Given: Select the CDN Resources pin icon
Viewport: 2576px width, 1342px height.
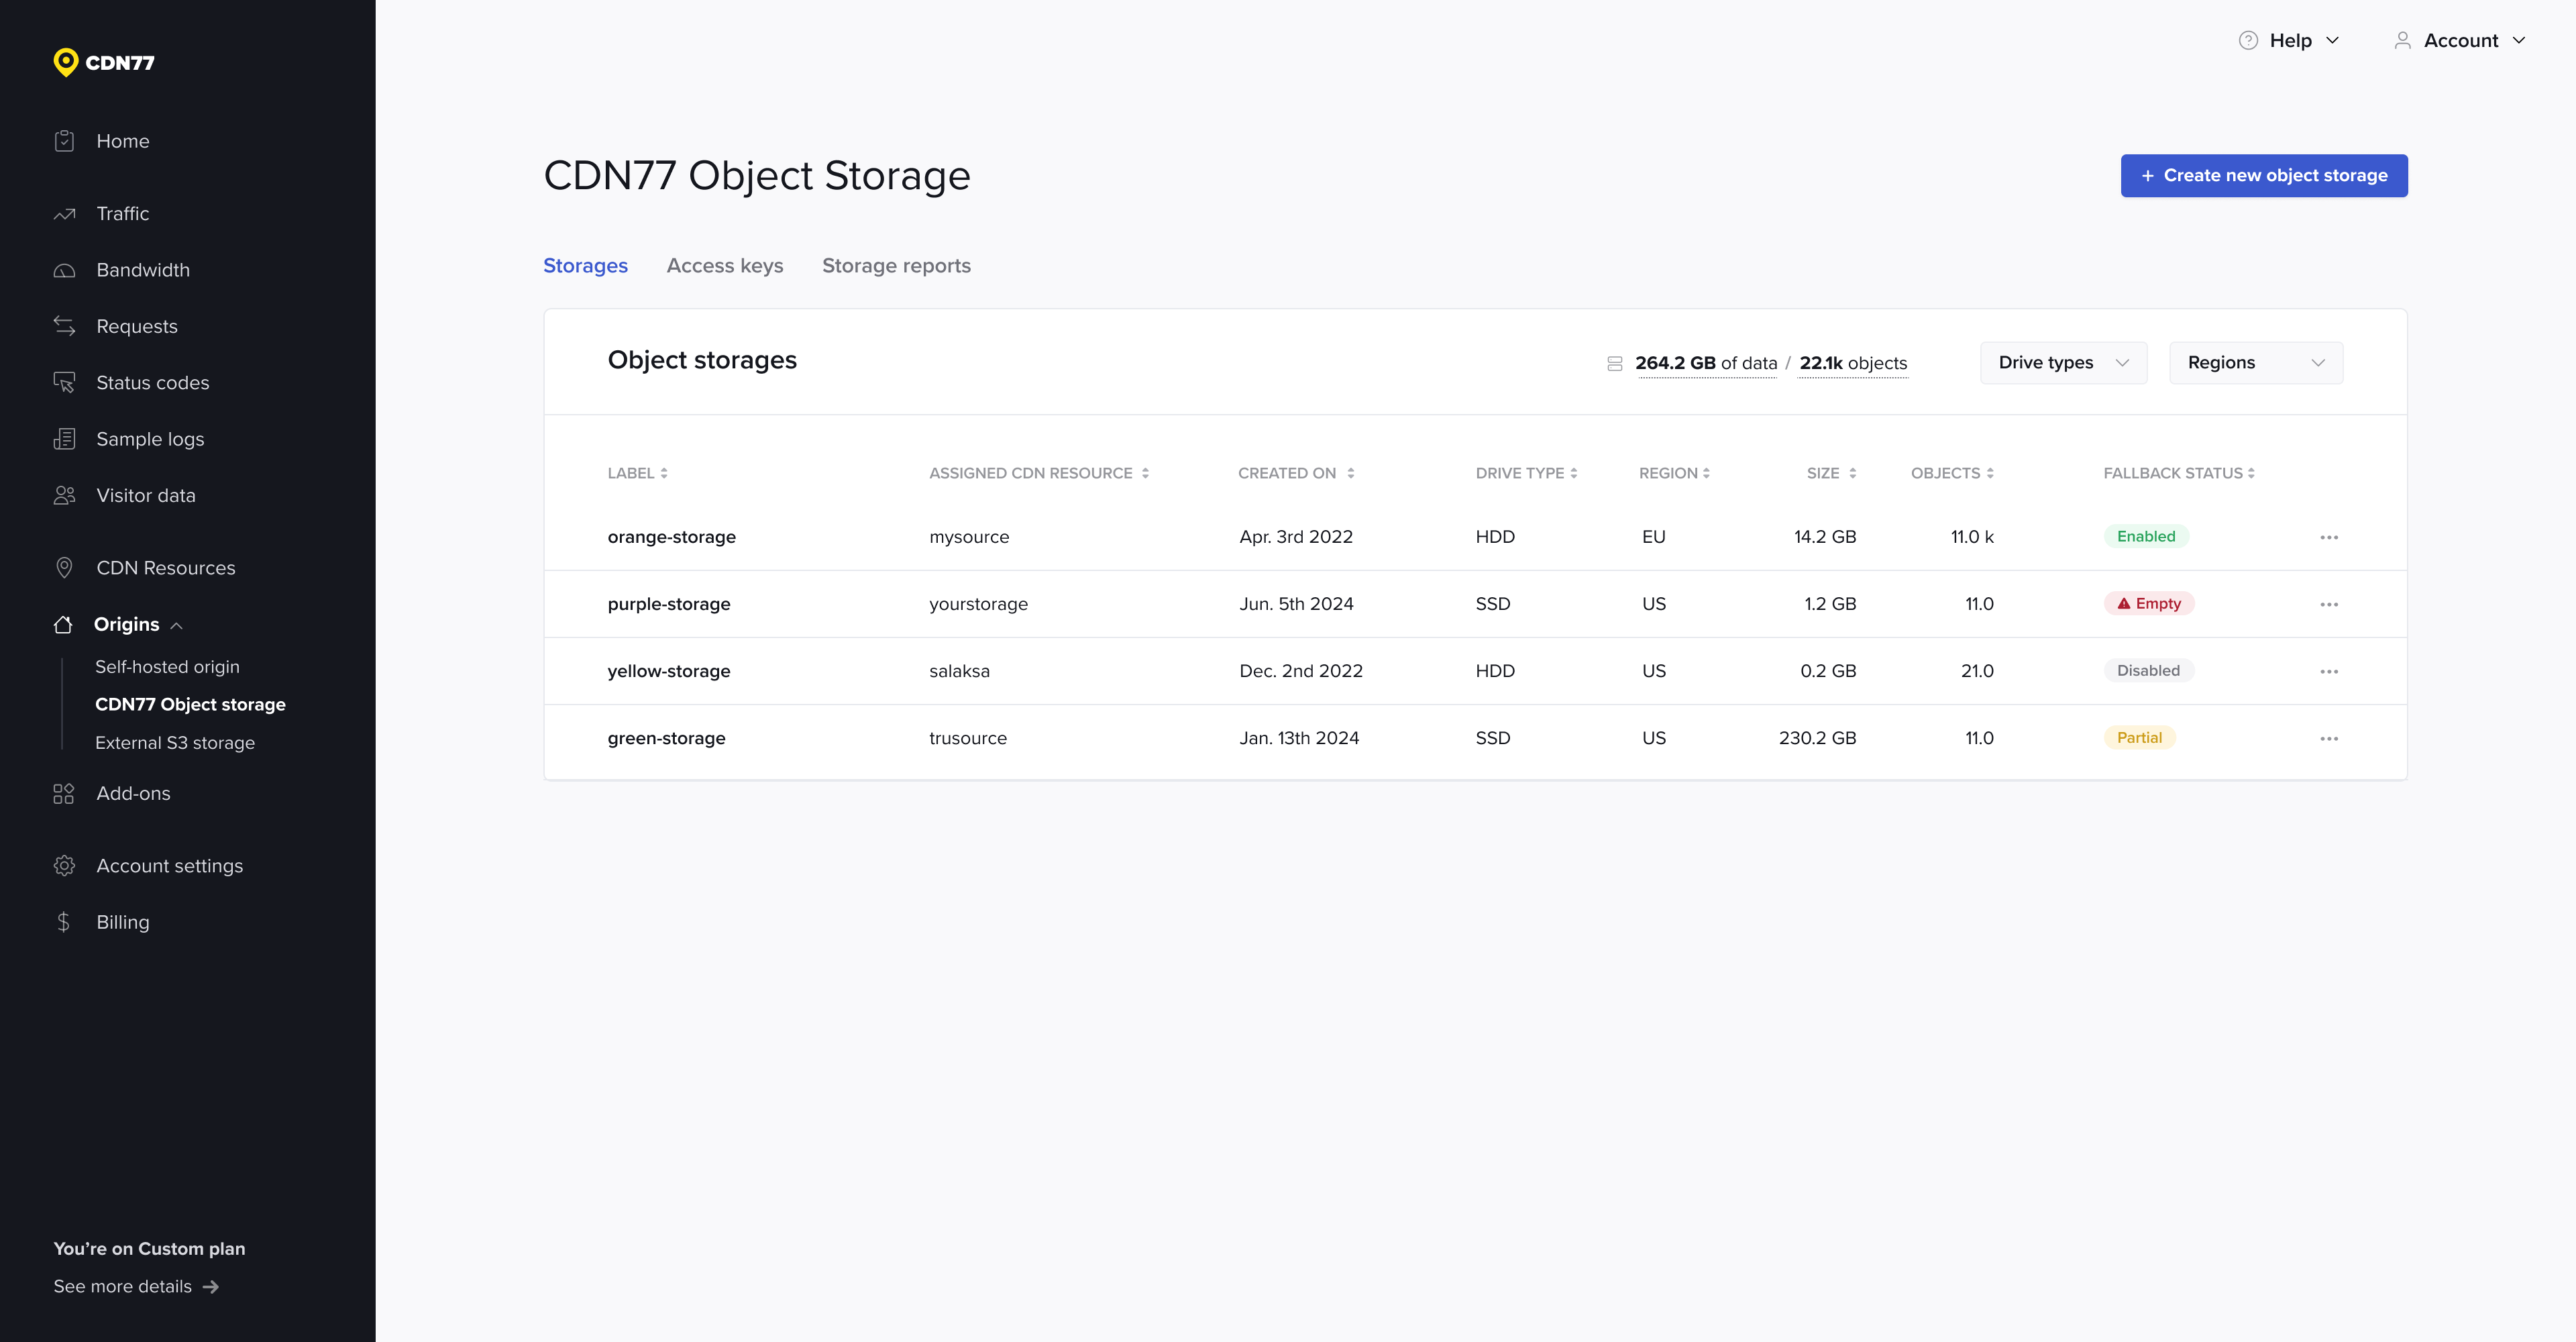Looking at the screenshot, I should [x=64, y=567].
